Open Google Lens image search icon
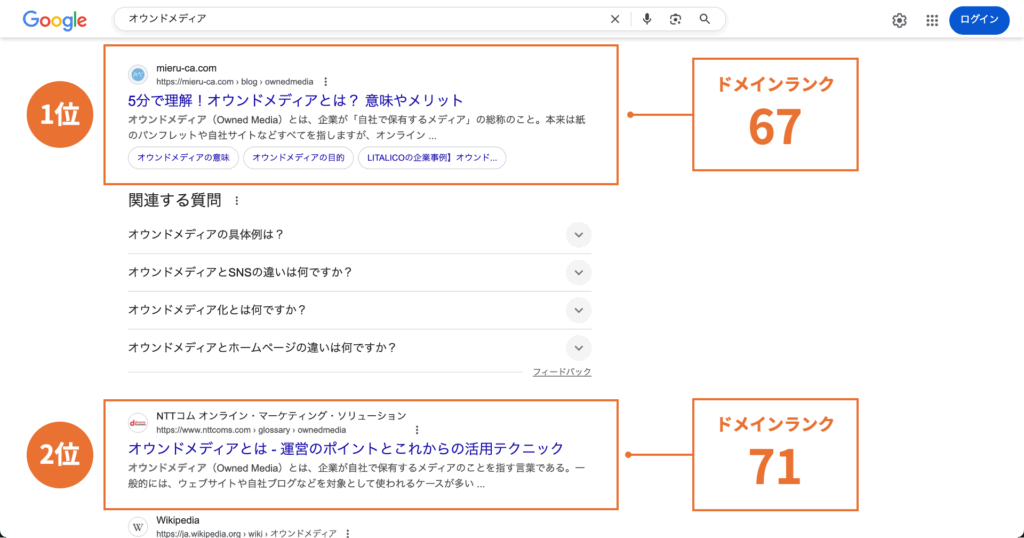Viewport: 1024px width, 538px height. tap(675, 19)
